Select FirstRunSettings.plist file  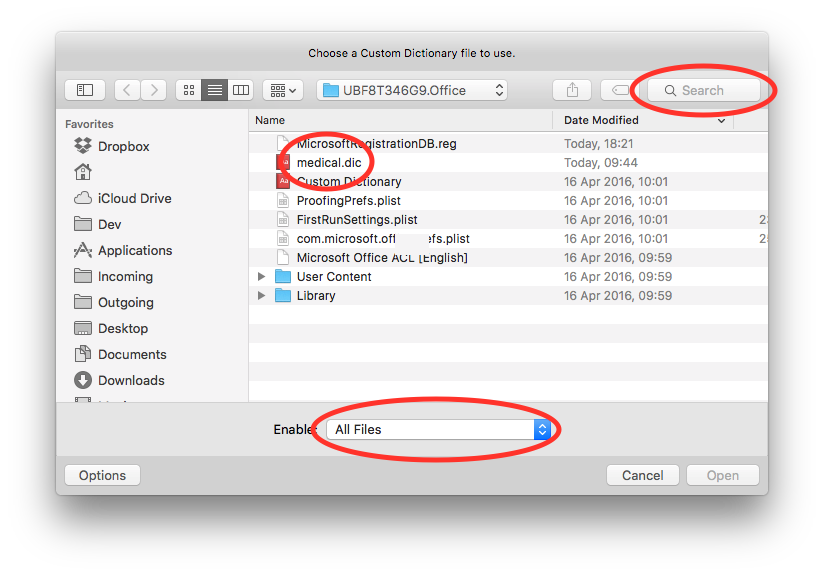point(508,220)
